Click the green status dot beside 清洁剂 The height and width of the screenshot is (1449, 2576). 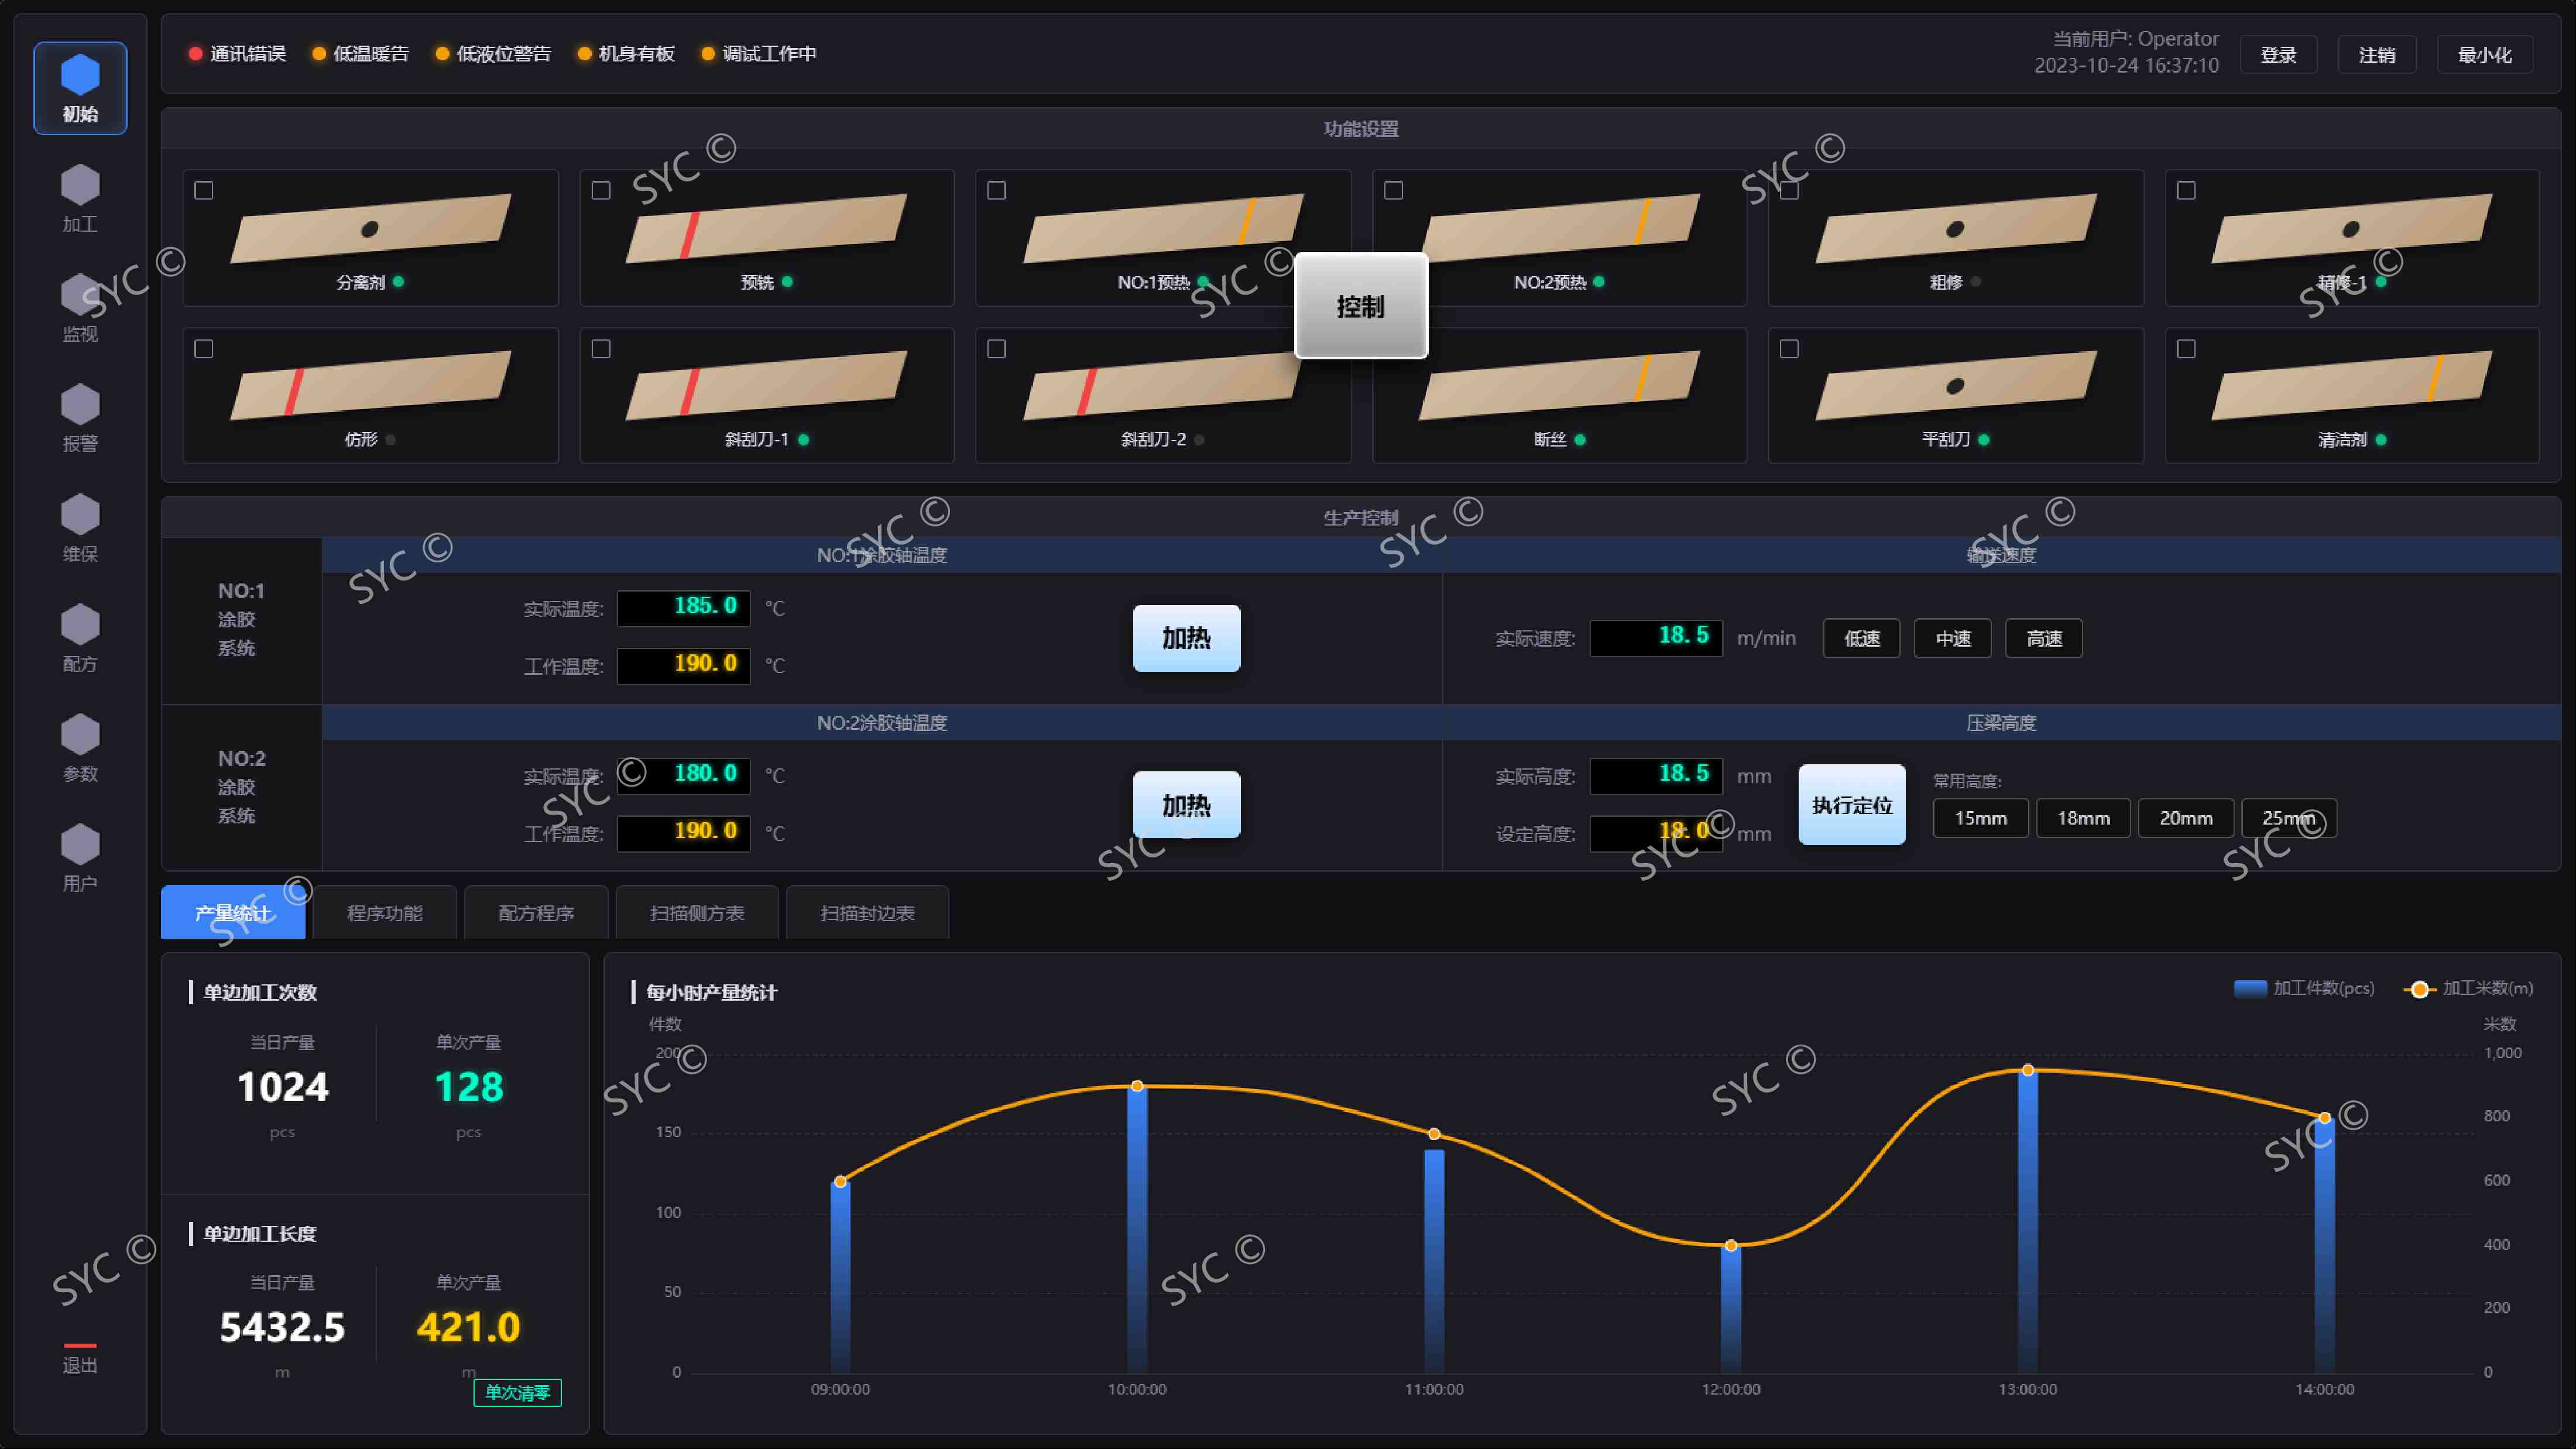pyautogui.click(x=2381, y=440)
